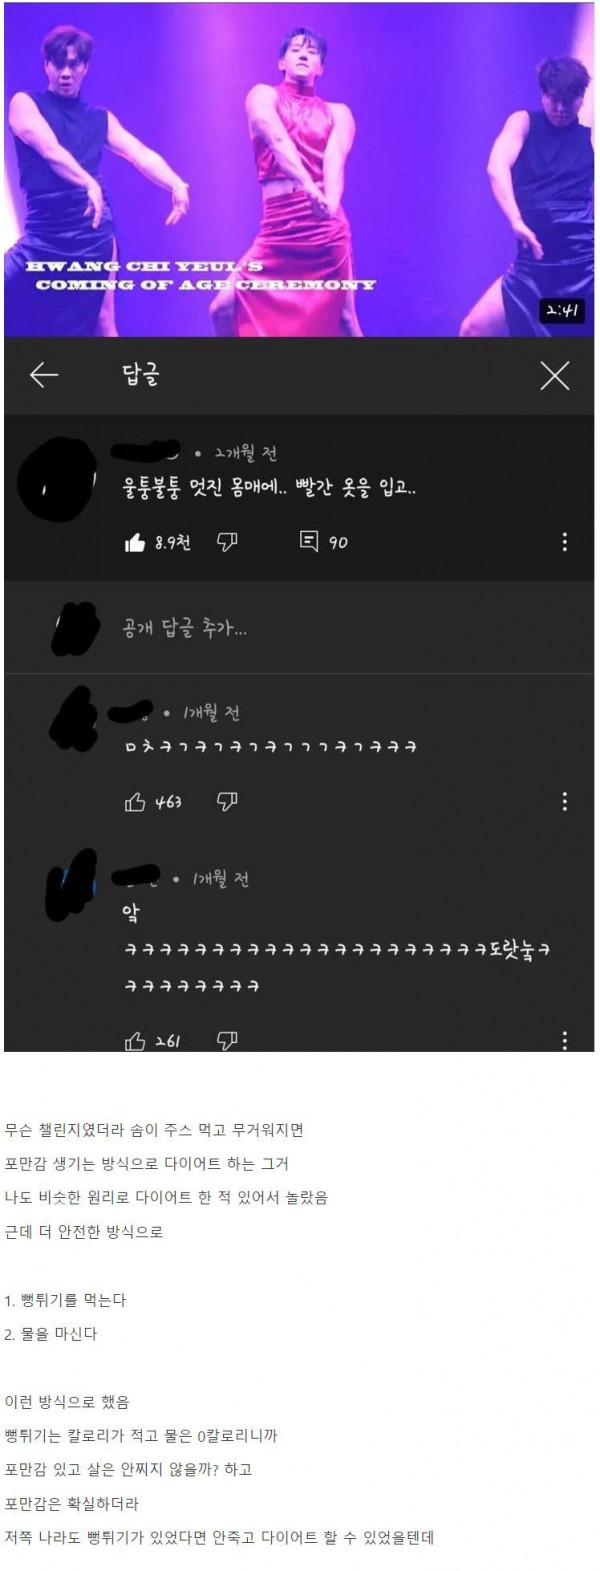This screenshot has width=600, height=1571.
Task: Dislike the reply with 261 likes
Action: point(227,1041)
